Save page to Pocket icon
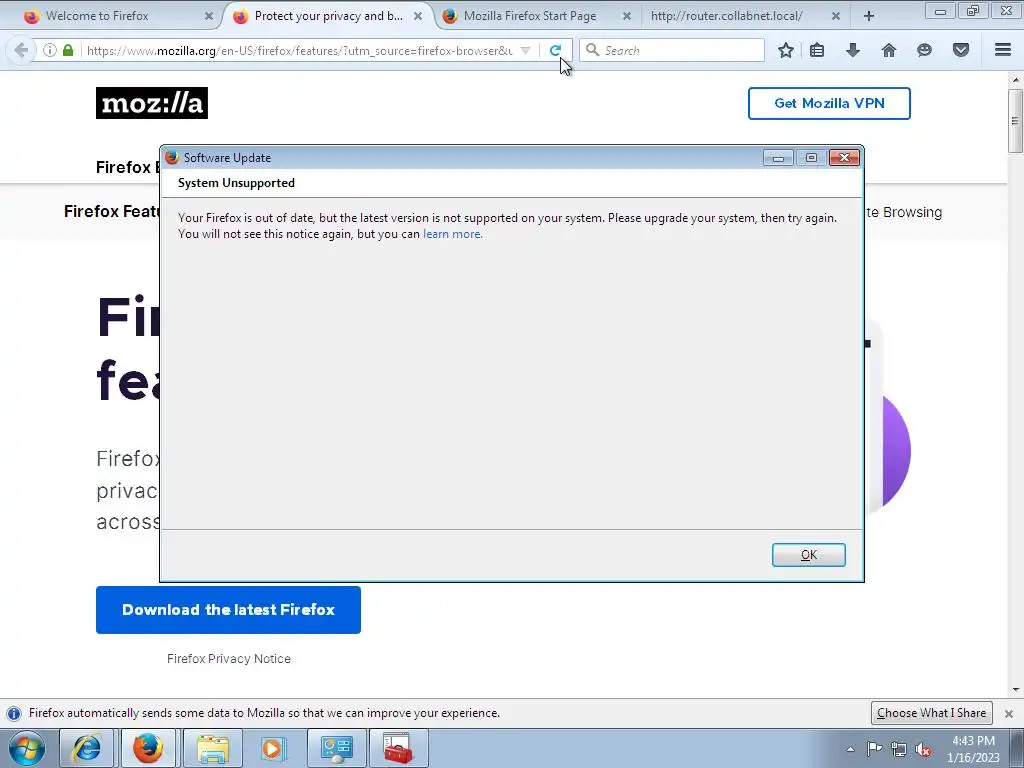 click(x=961, y=50)
